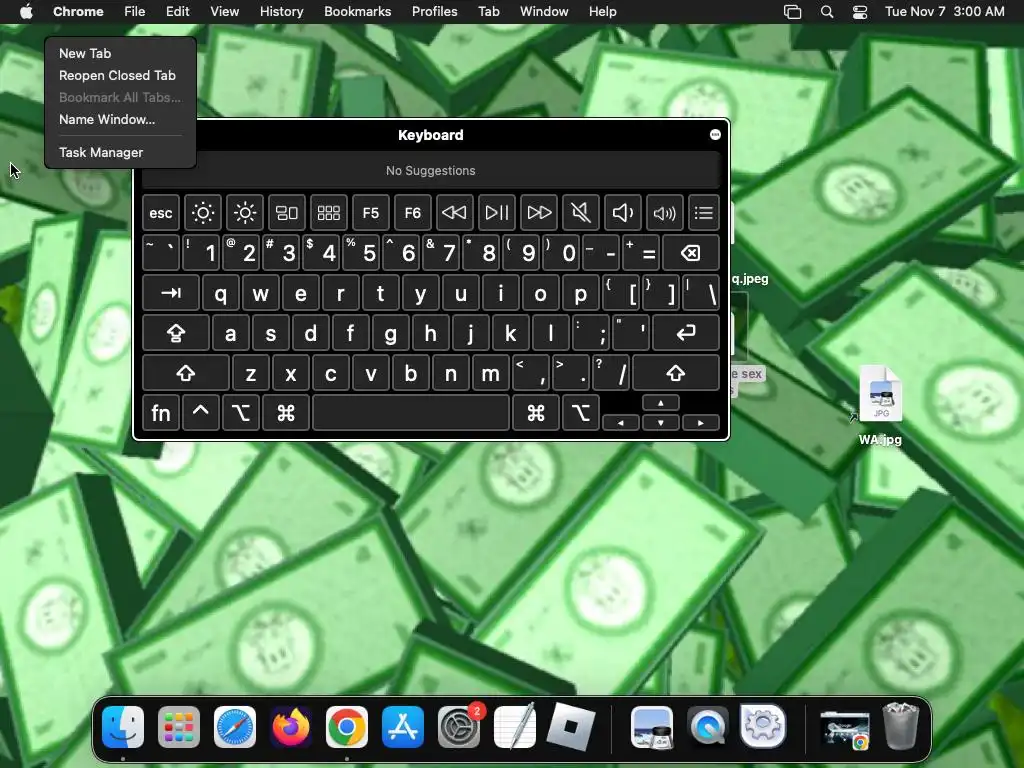Toggle the right shift key

(676, 373)
